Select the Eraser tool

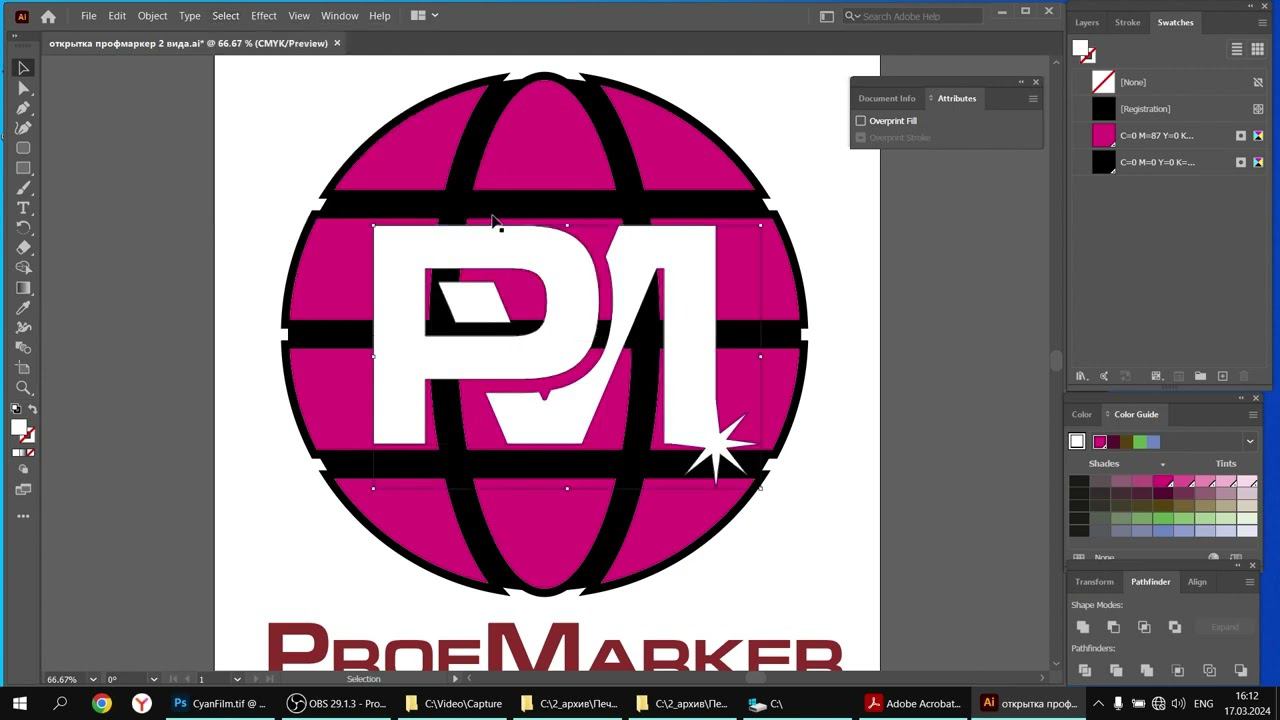click(x=23, y=248)
